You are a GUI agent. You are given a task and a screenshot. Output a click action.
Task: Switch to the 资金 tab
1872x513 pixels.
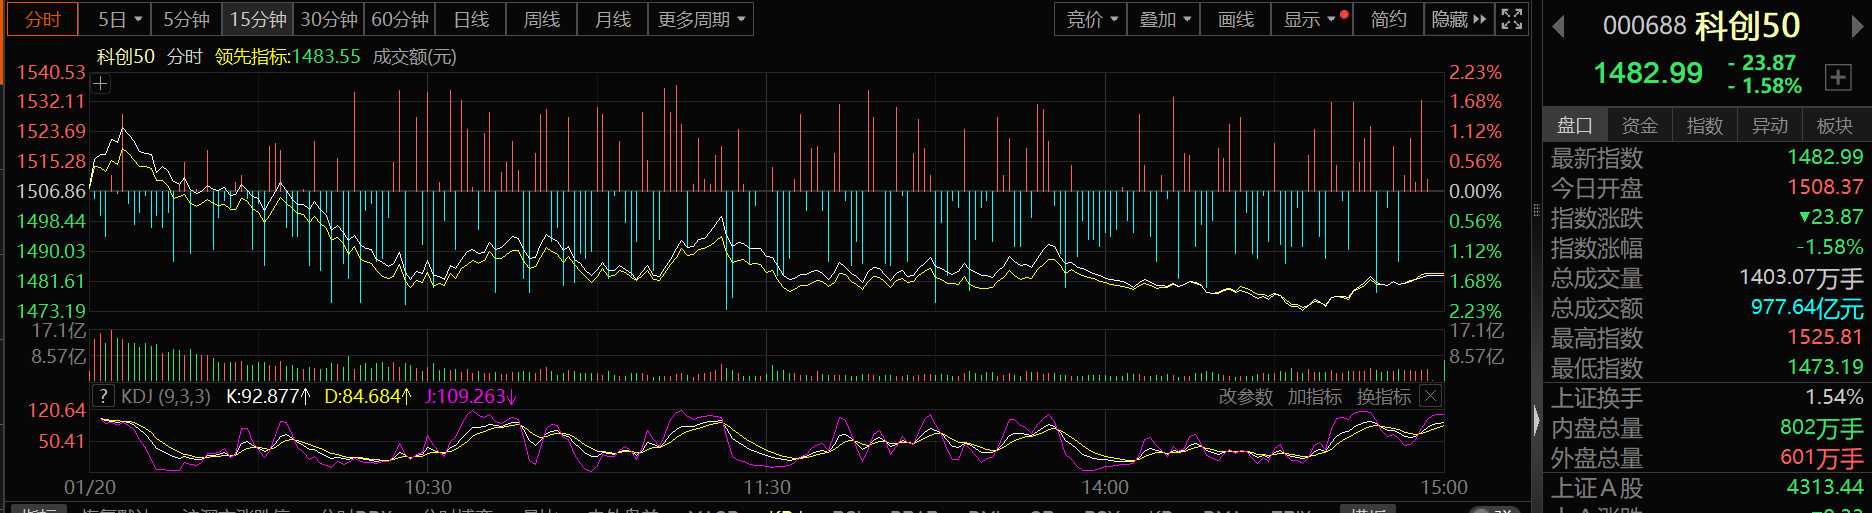click(x=1639, y=125)
